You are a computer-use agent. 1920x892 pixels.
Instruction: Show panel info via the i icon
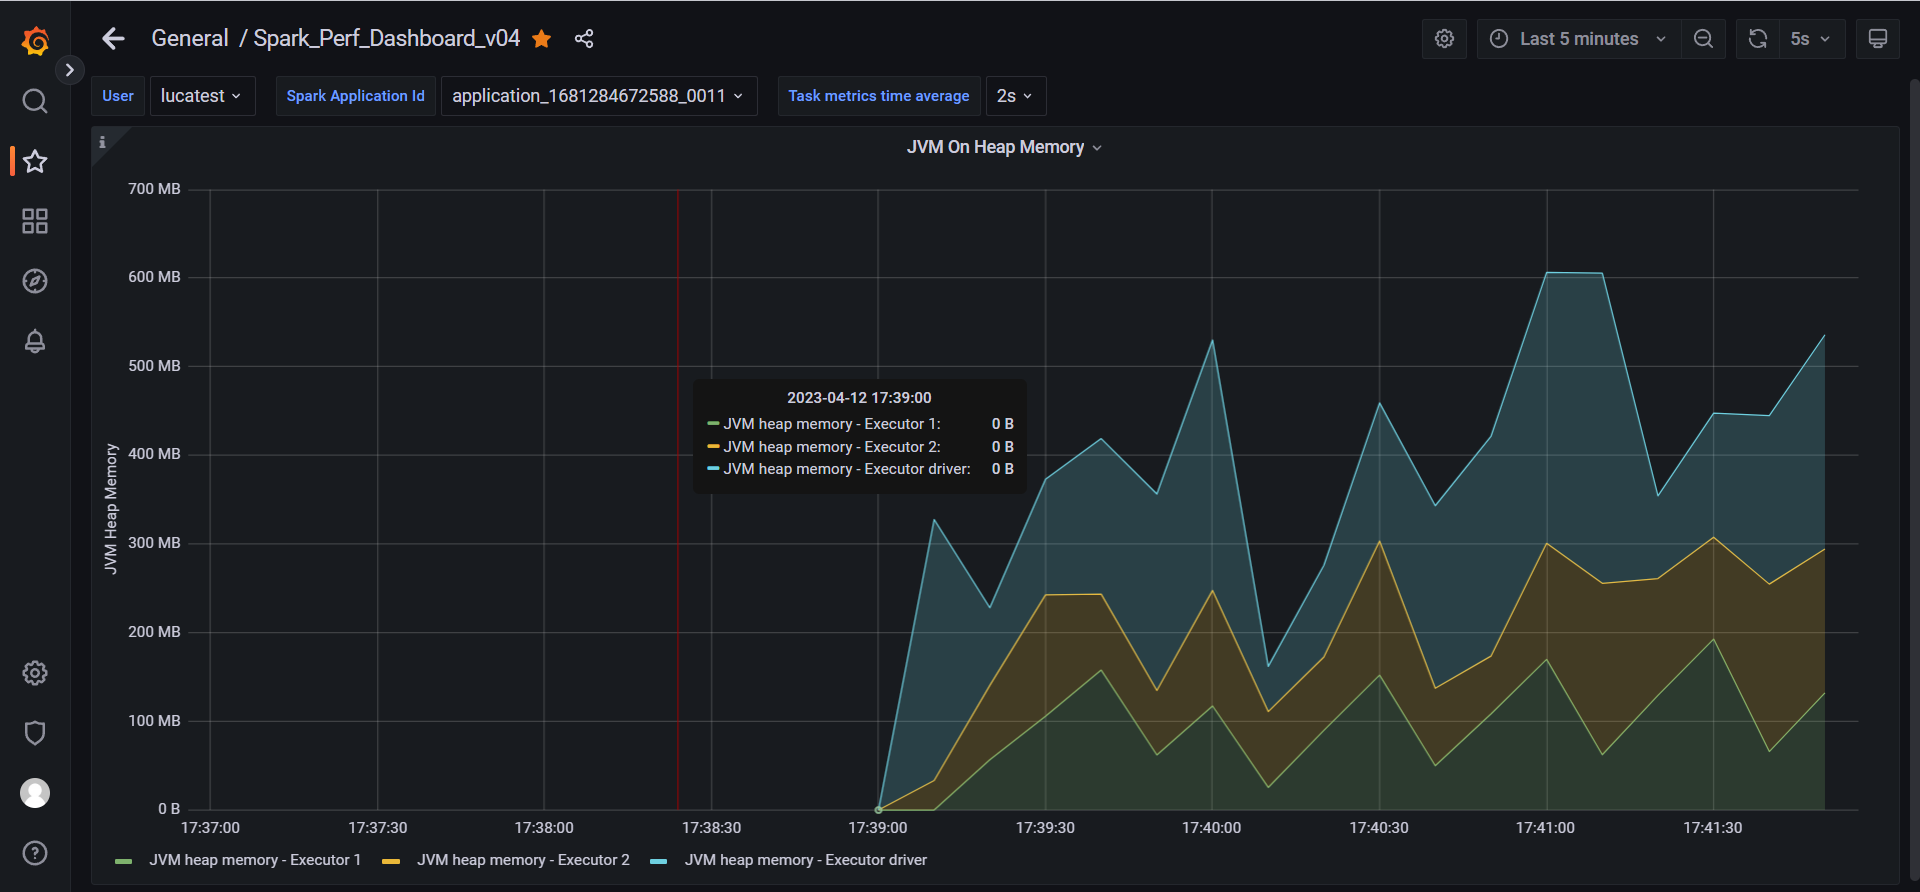[102, 142]
